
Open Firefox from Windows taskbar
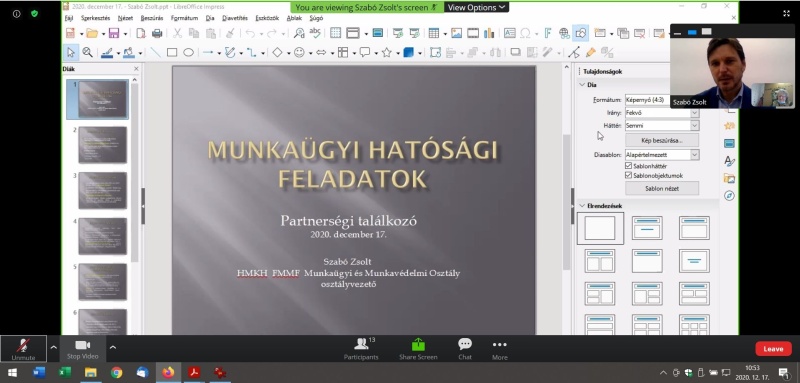168,372
